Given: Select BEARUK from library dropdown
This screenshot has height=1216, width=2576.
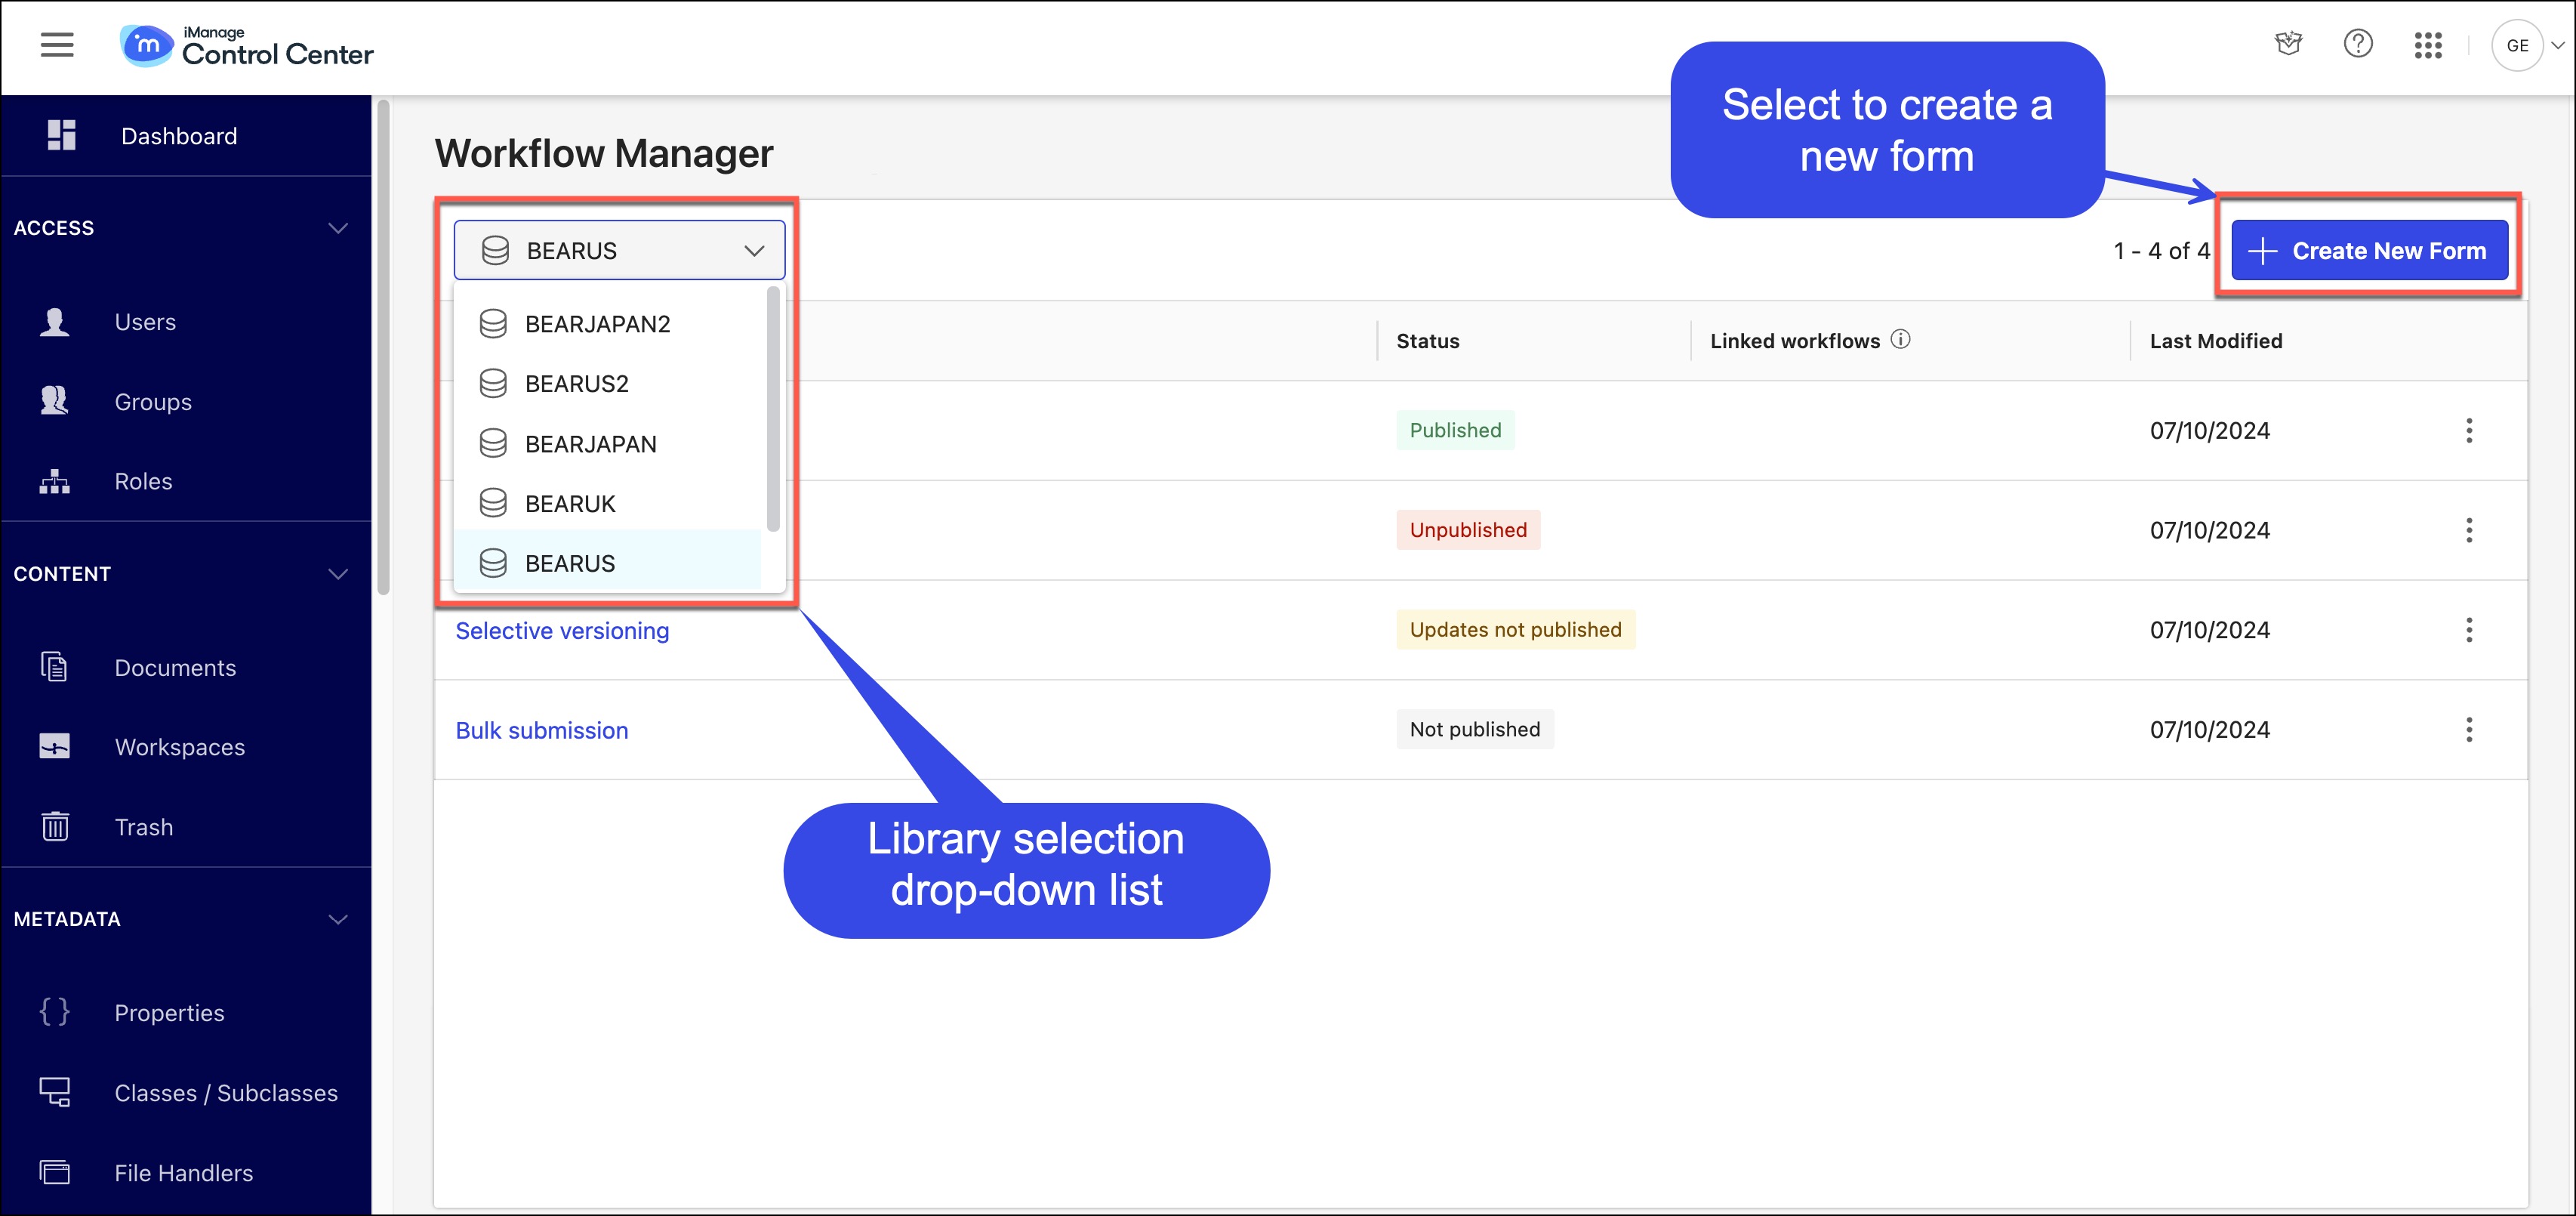Looking at the screenshot, I should click(570, 503).
